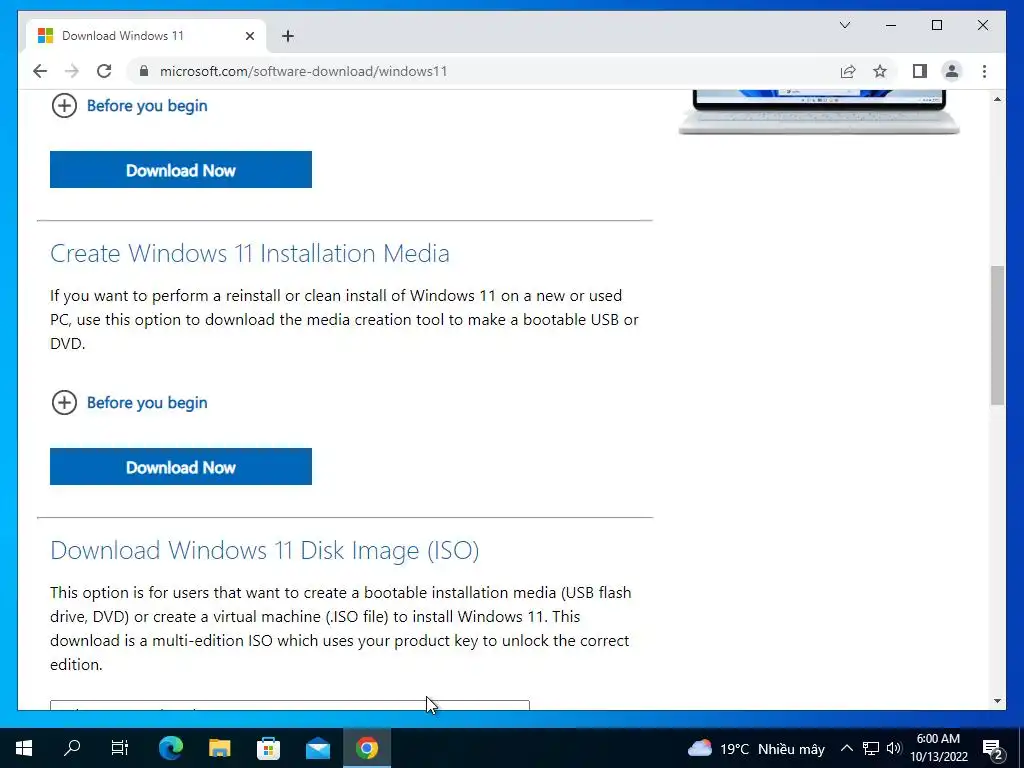Show hidden system tray icons
1024x768 pixels.
click(846, 748)
